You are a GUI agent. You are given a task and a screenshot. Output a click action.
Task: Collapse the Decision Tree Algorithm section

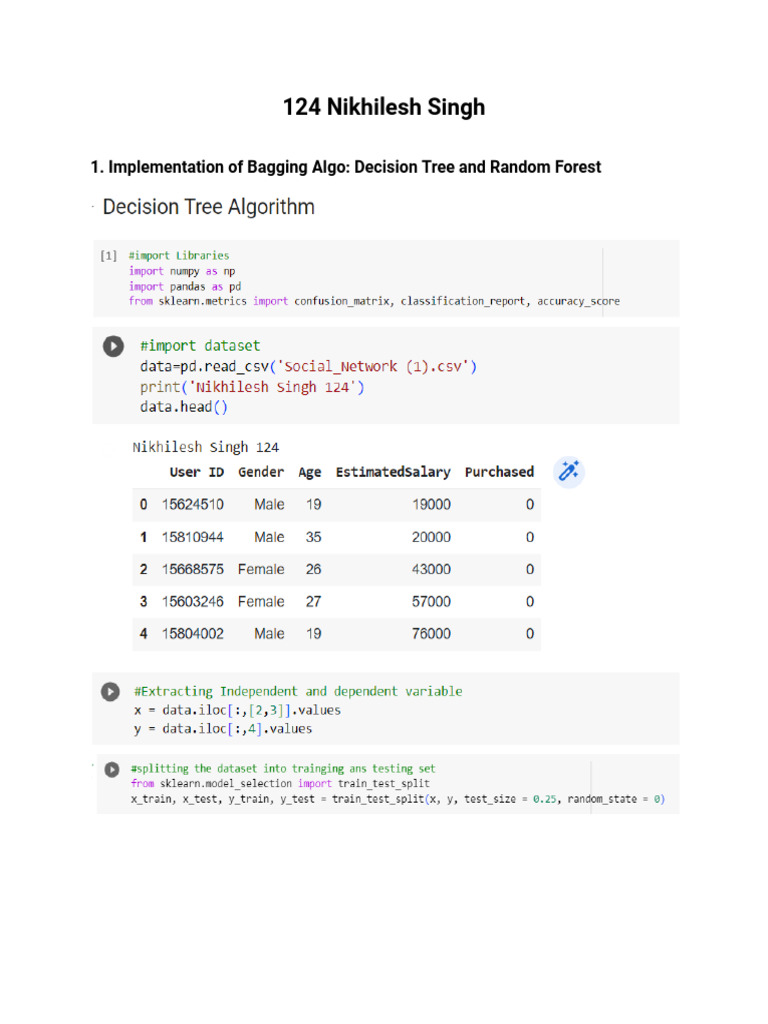(92, 207)
